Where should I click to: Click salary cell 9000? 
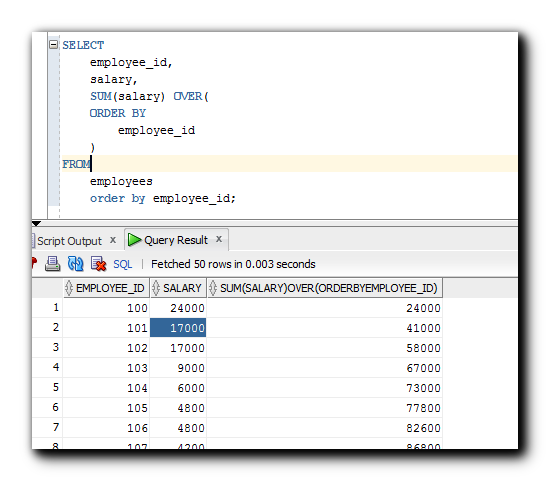point(178,368)
